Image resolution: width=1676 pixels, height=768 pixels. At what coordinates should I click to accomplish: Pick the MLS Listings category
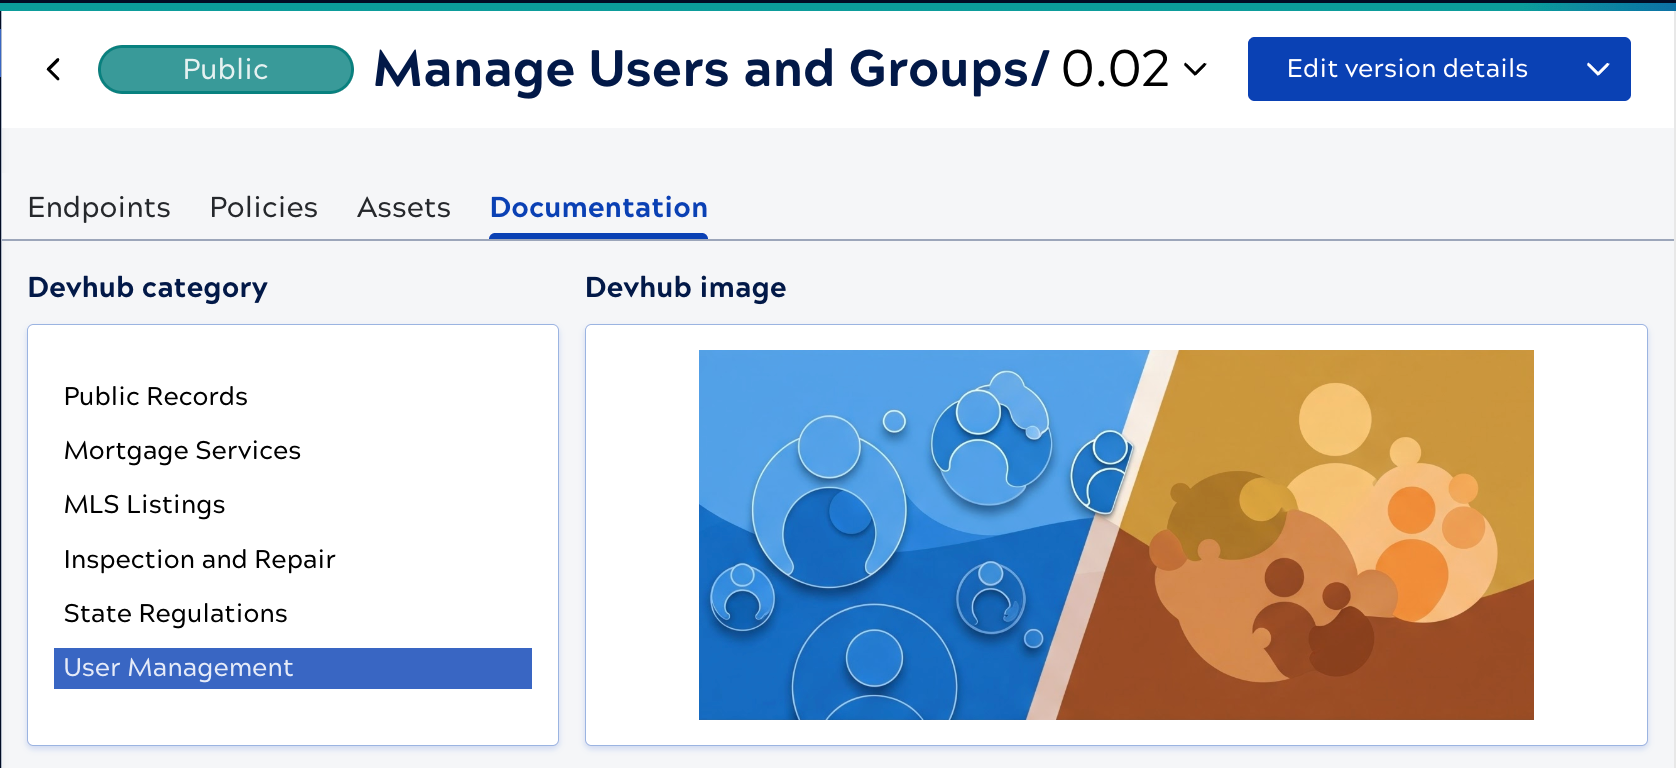tap(144, 504)
